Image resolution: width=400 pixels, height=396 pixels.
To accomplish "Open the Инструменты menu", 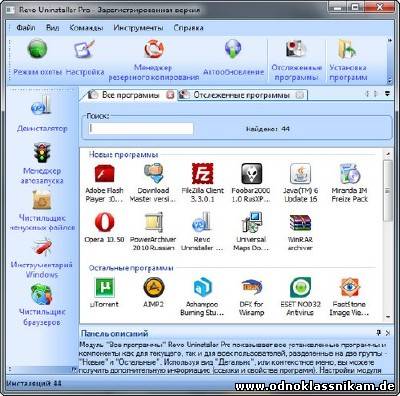I will (x=138, y=28).
